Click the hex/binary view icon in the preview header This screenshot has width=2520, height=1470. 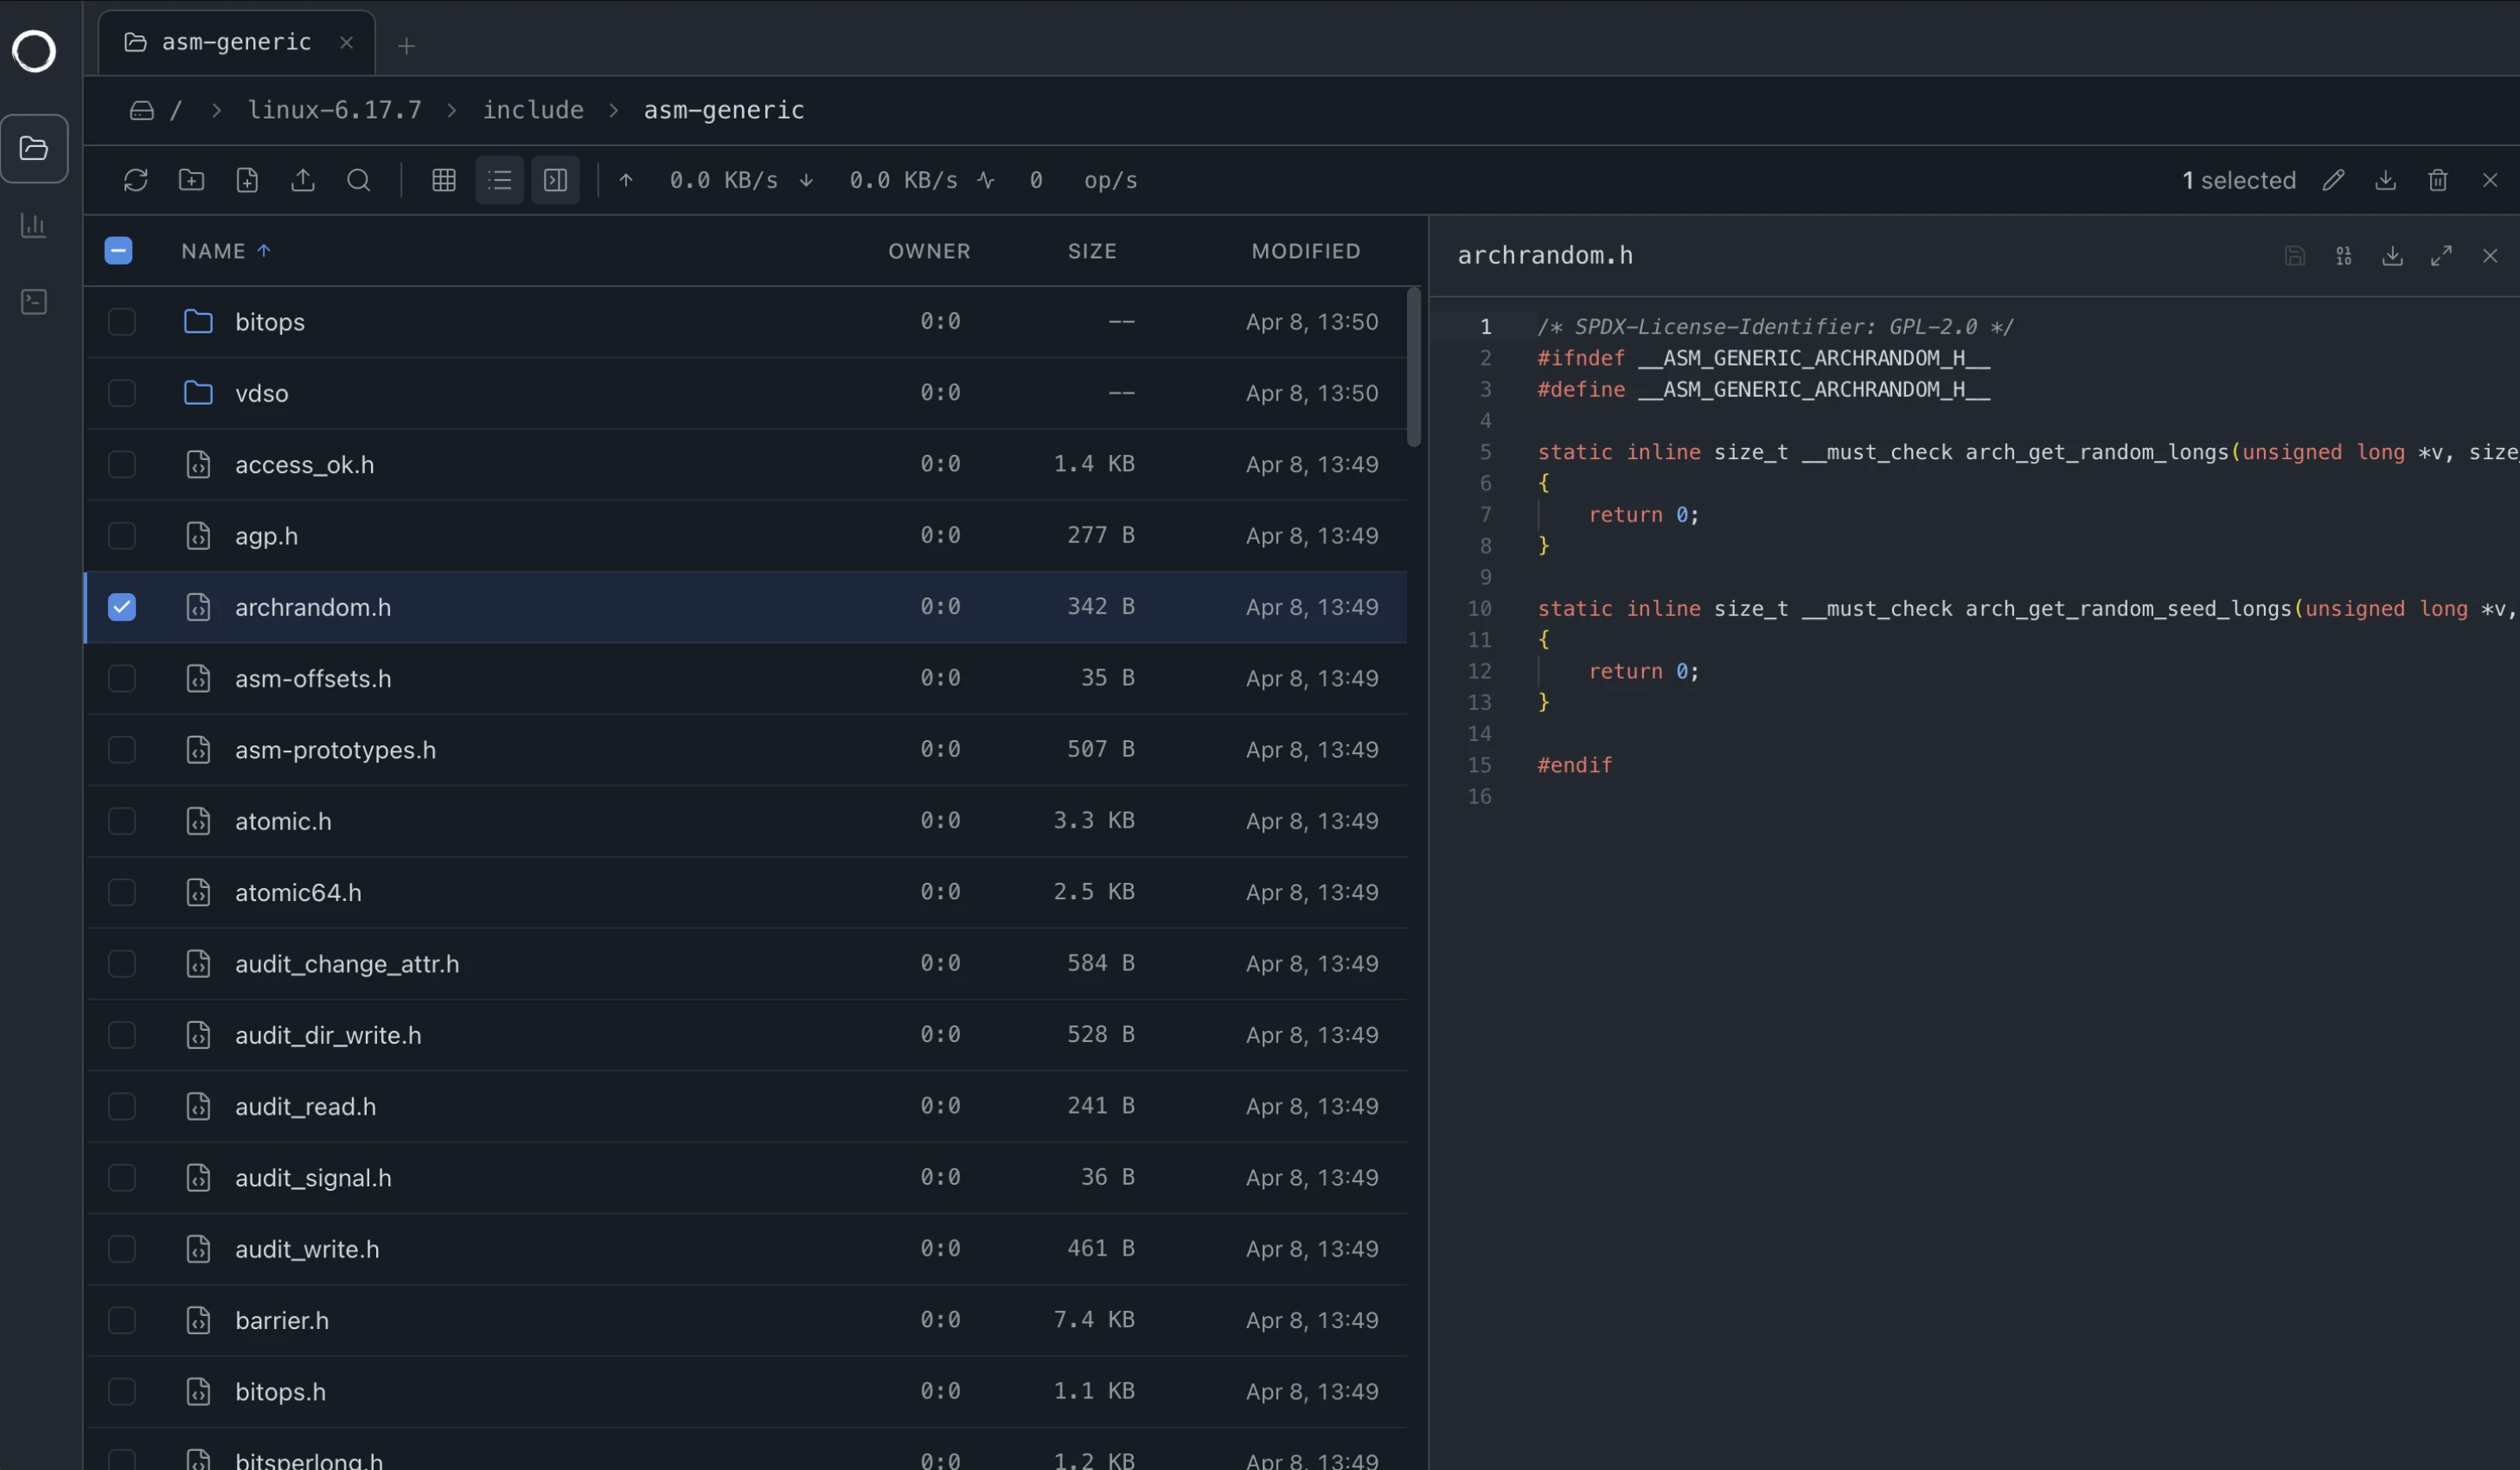(x=2344, y=256)
